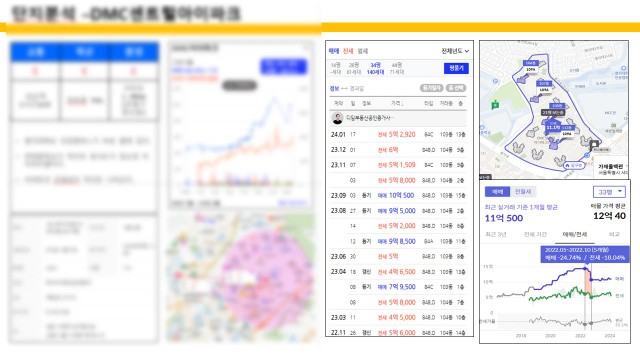
Task: Click the 11.1억 house-shaped price marker
Action: pos(553,127)
